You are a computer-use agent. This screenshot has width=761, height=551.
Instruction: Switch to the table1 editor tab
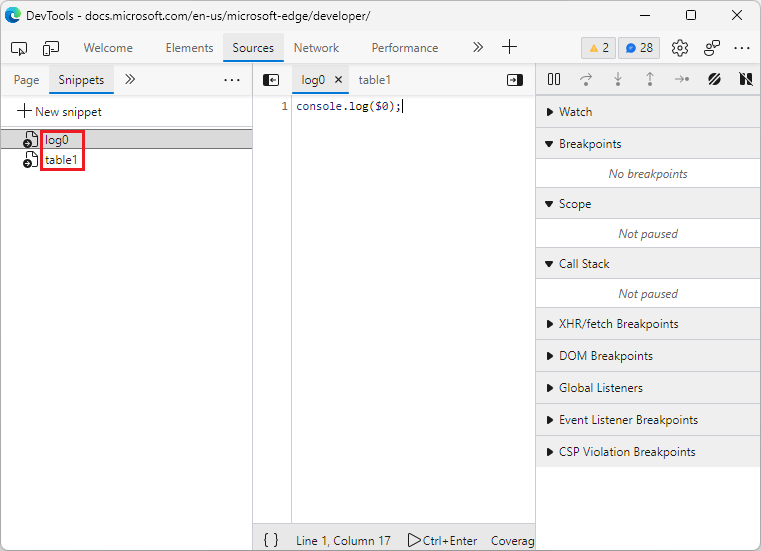pyautogui.click(x=374, y=80)
